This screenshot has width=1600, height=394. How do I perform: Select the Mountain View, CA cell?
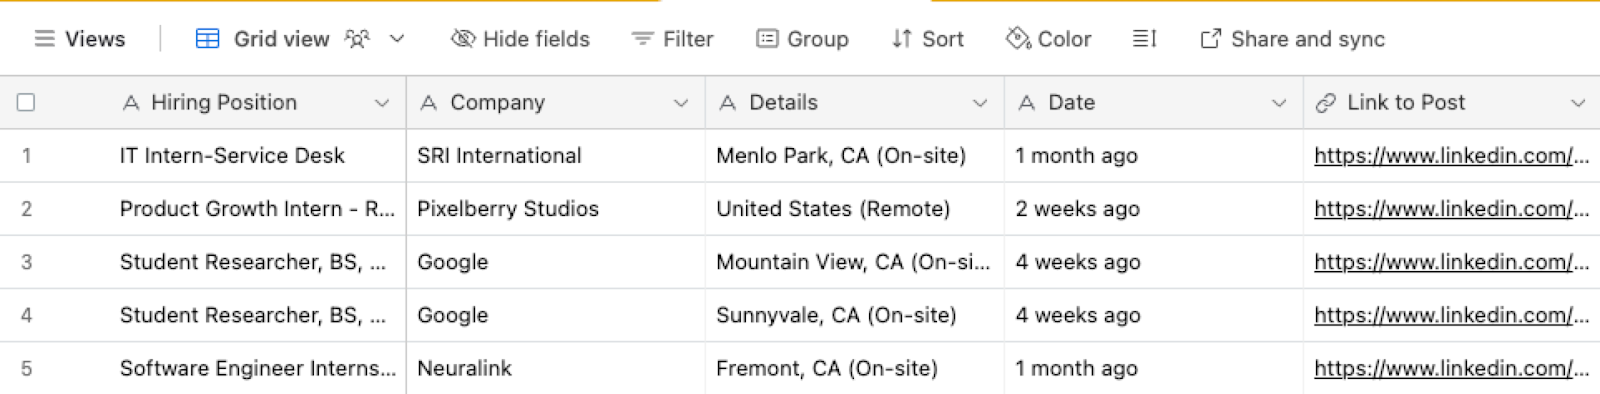[855, 262]
